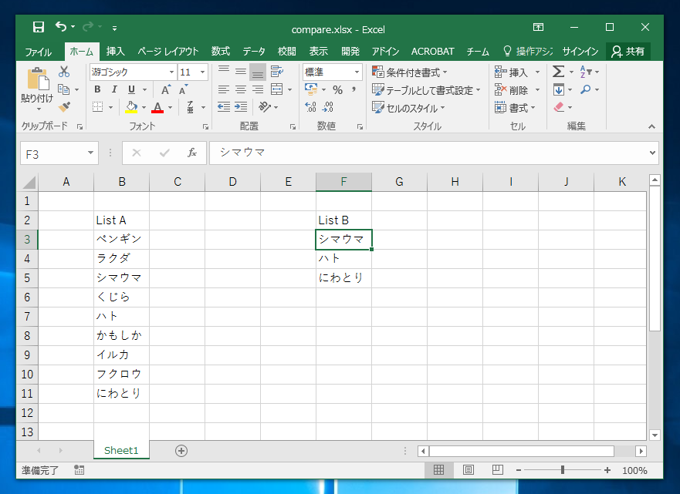Screen dimensions: 680x494
Task: Adjust the zoom slider handle
Action: click(562, 470)
